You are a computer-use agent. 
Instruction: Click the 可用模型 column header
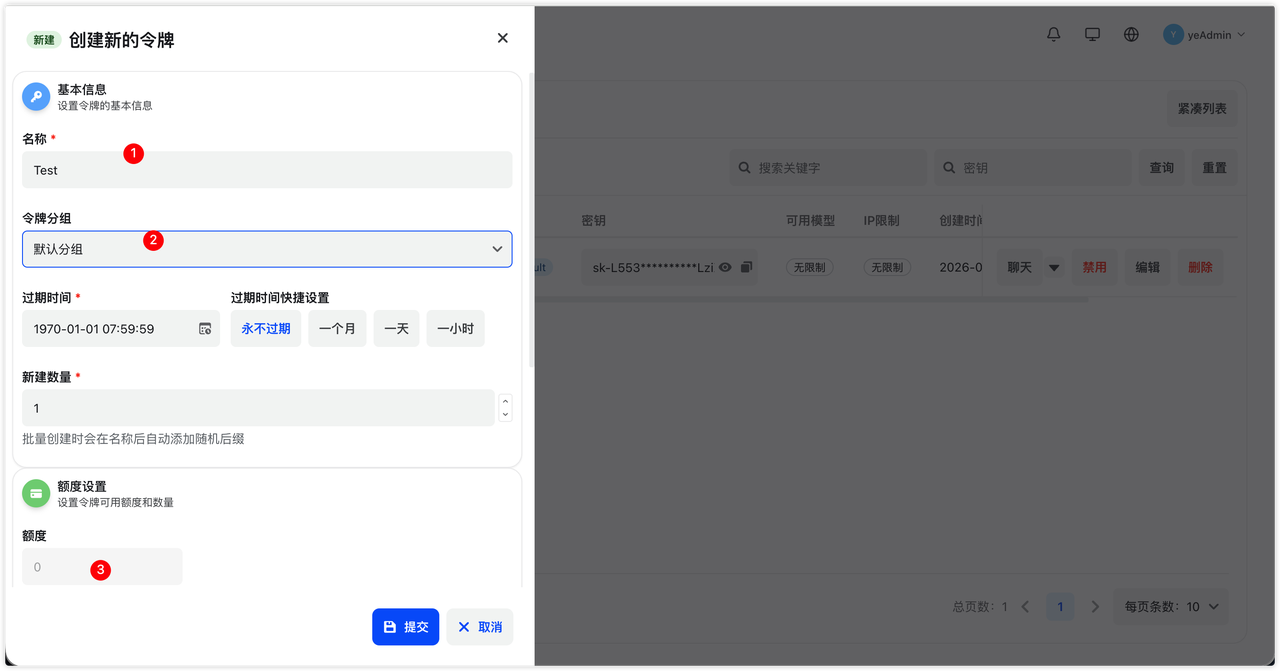point(810,220)
